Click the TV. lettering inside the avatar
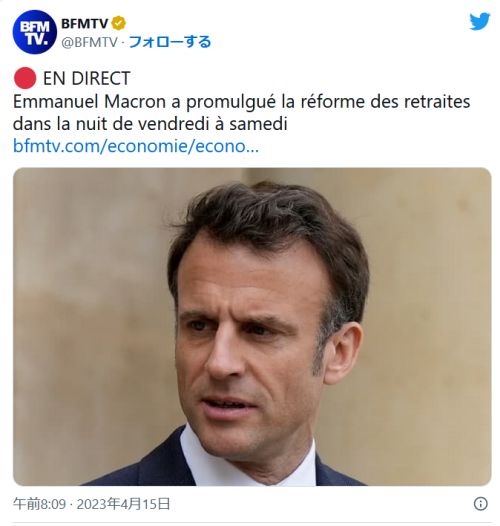The image size is (500, 526). click(36, 40)
